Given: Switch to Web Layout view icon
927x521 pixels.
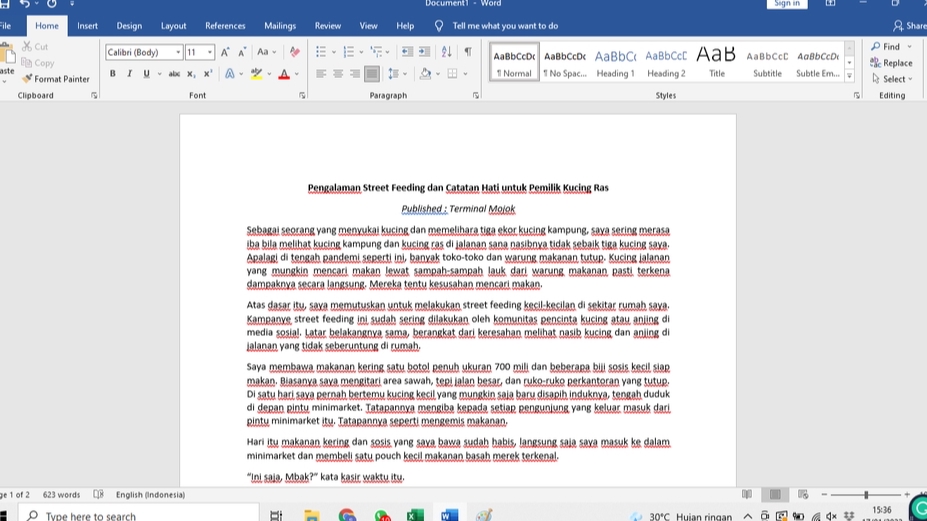Looking at the screenshot, I should tap(803, 494).
